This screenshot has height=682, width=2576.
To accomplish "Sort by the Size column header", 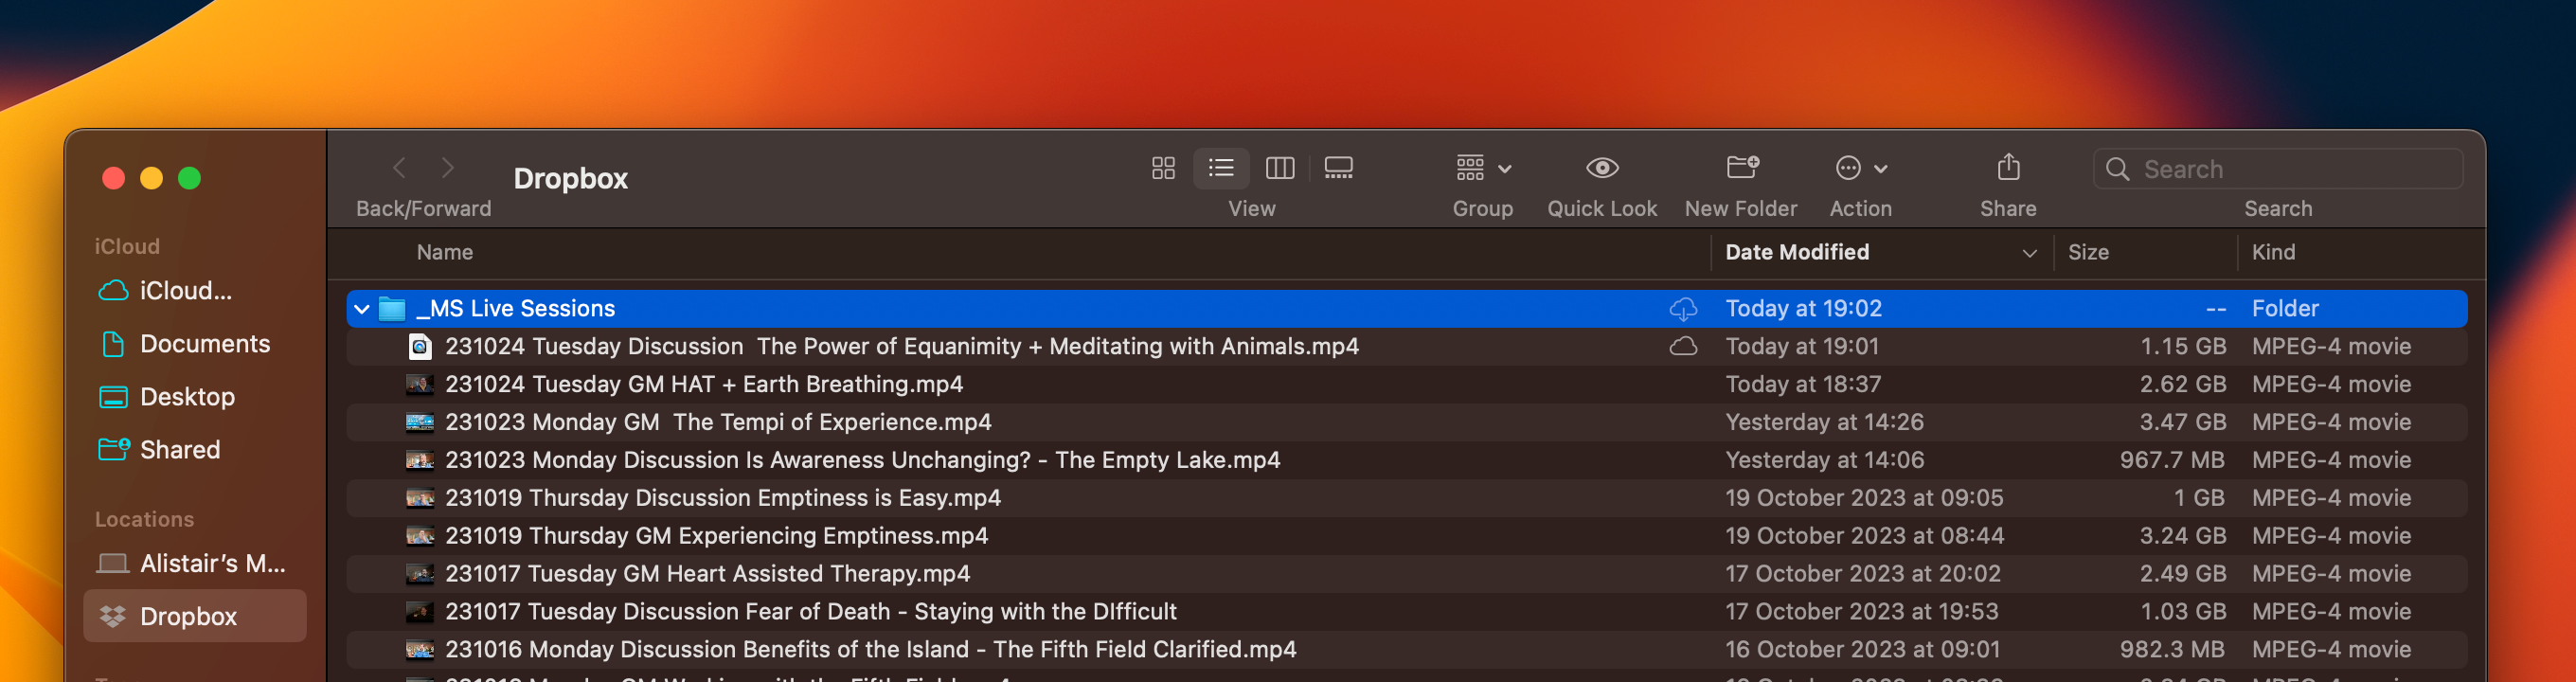I will coord(2088,252).
